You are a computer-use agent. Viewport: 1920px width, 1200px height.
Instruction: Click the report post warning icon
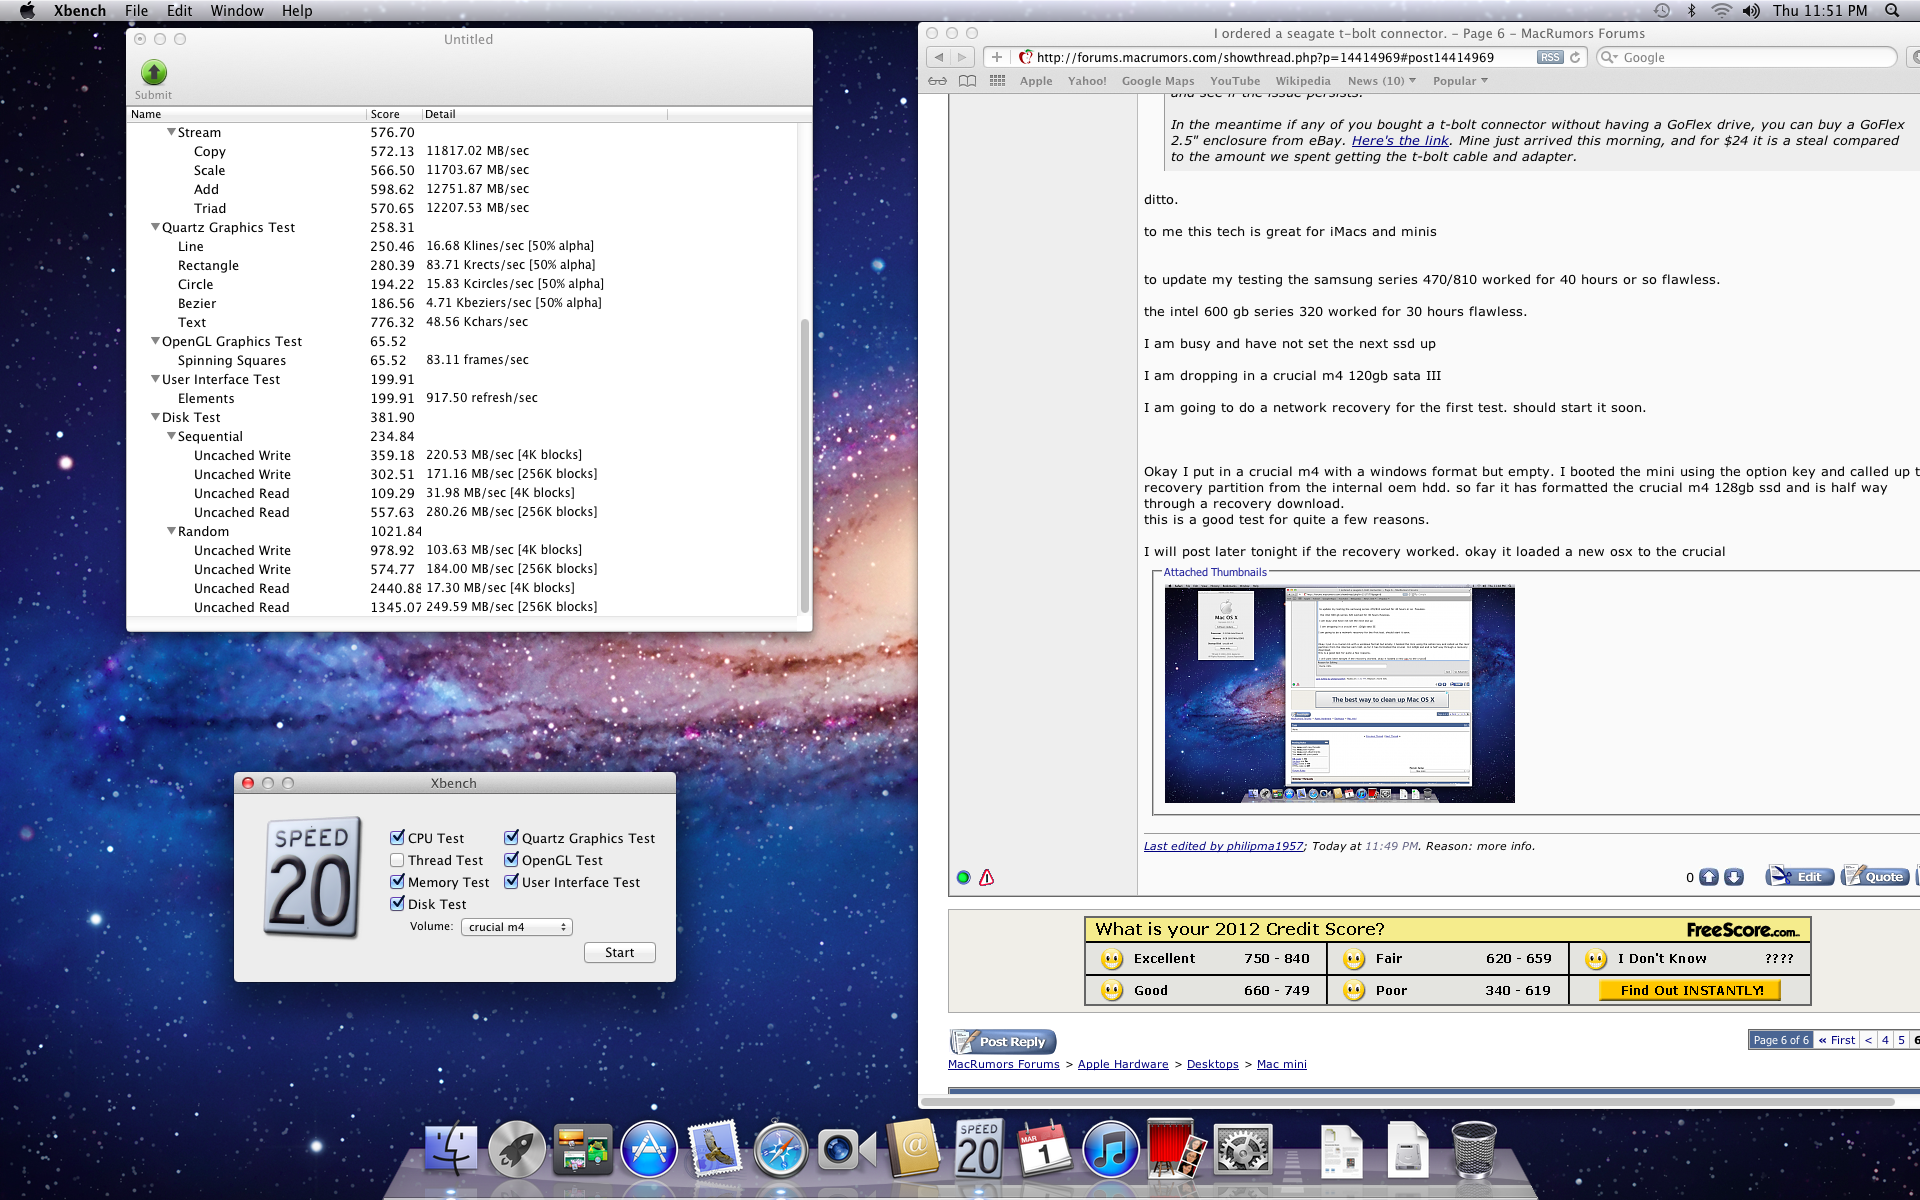click(987, 877)
